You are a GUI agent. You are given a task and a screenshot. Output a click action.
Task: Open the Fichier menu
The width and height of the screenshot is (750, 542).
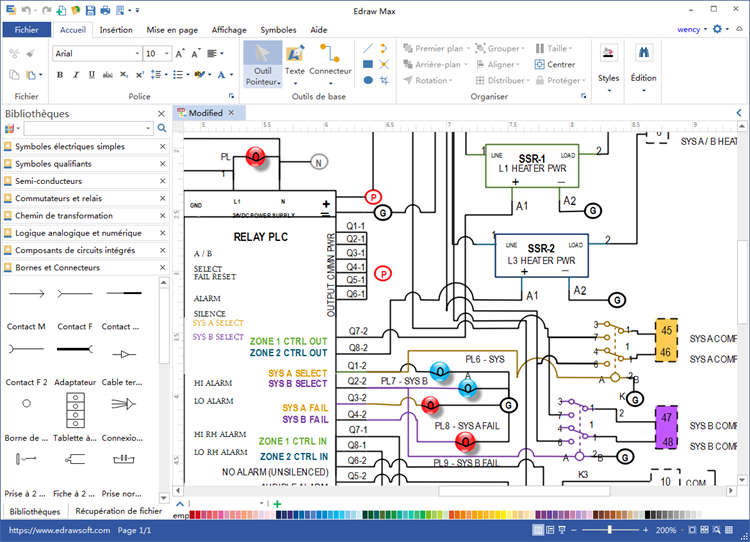pyautogui.click(x=26, y=30)
